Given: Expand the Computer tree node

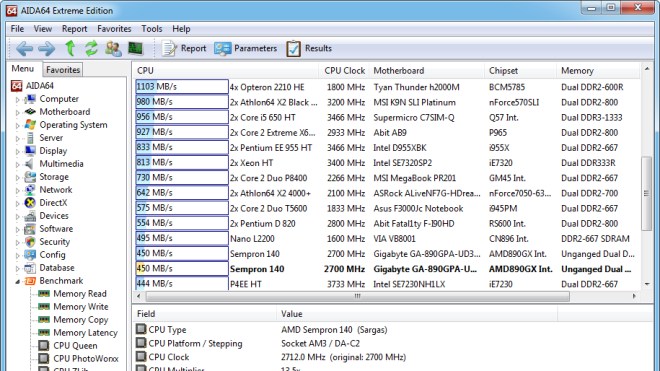Looking at the screenshot, I should 17,100.
